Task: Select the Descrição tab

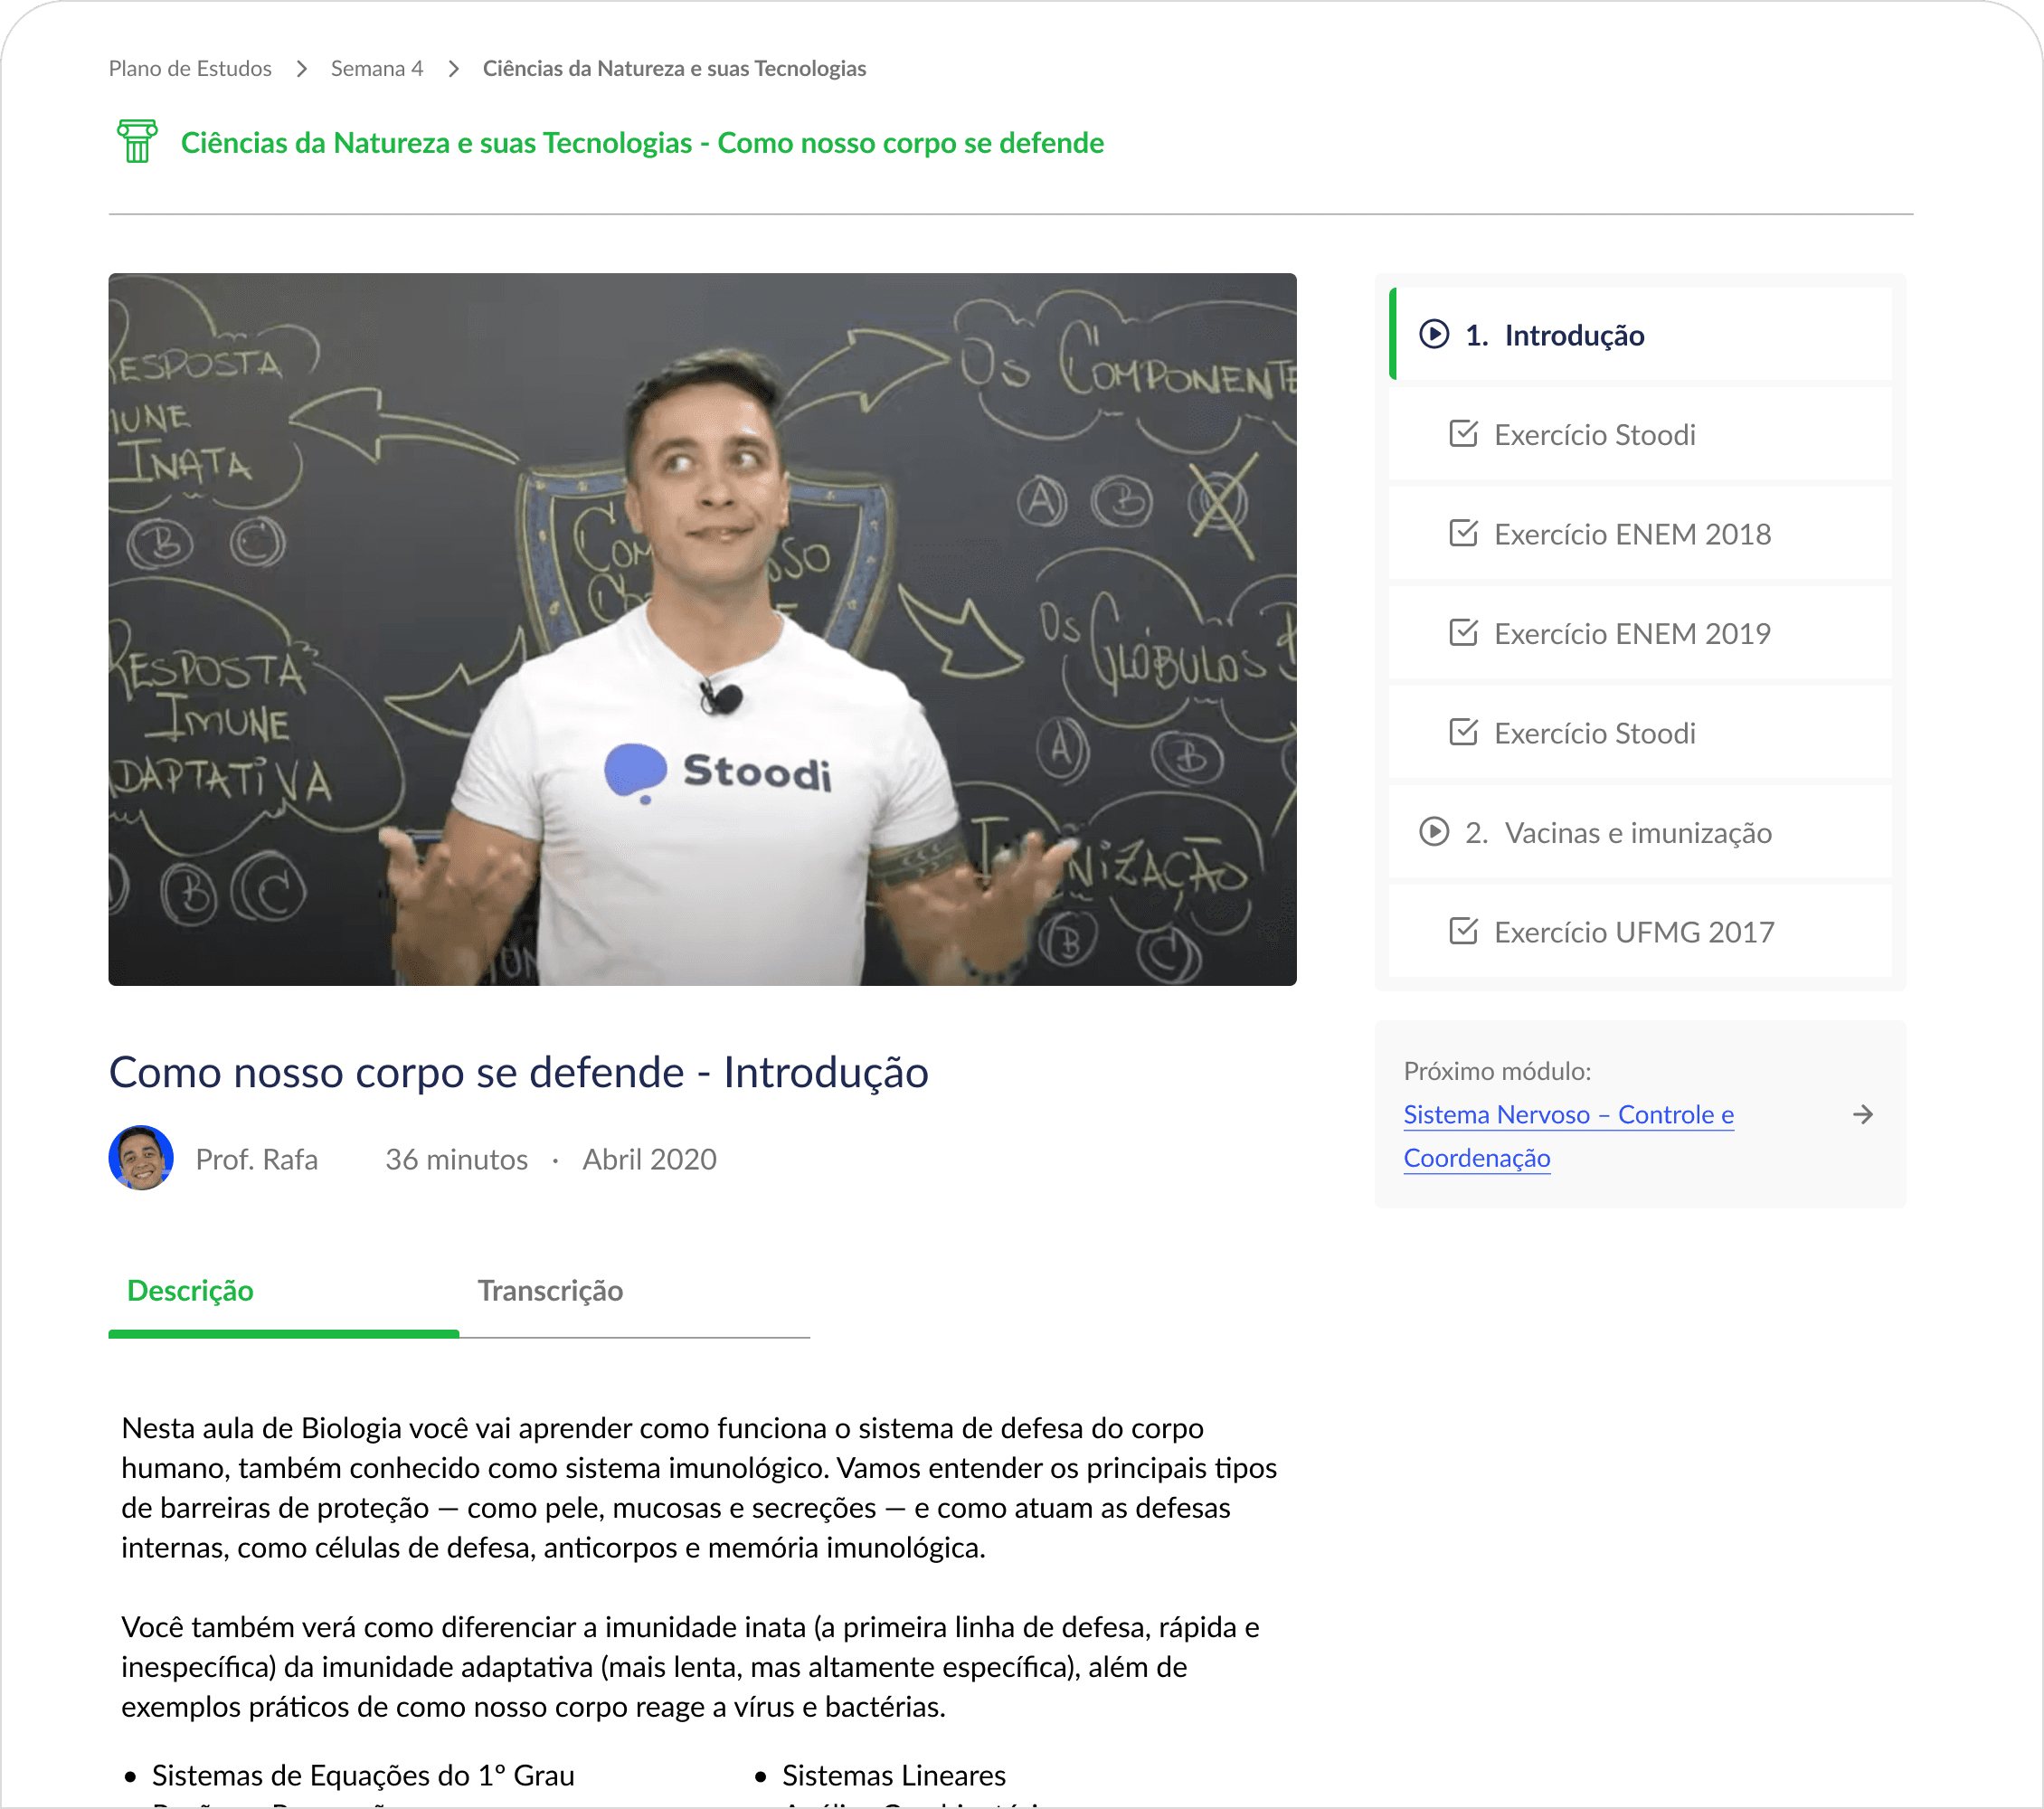Action: tap(190, 1290)
